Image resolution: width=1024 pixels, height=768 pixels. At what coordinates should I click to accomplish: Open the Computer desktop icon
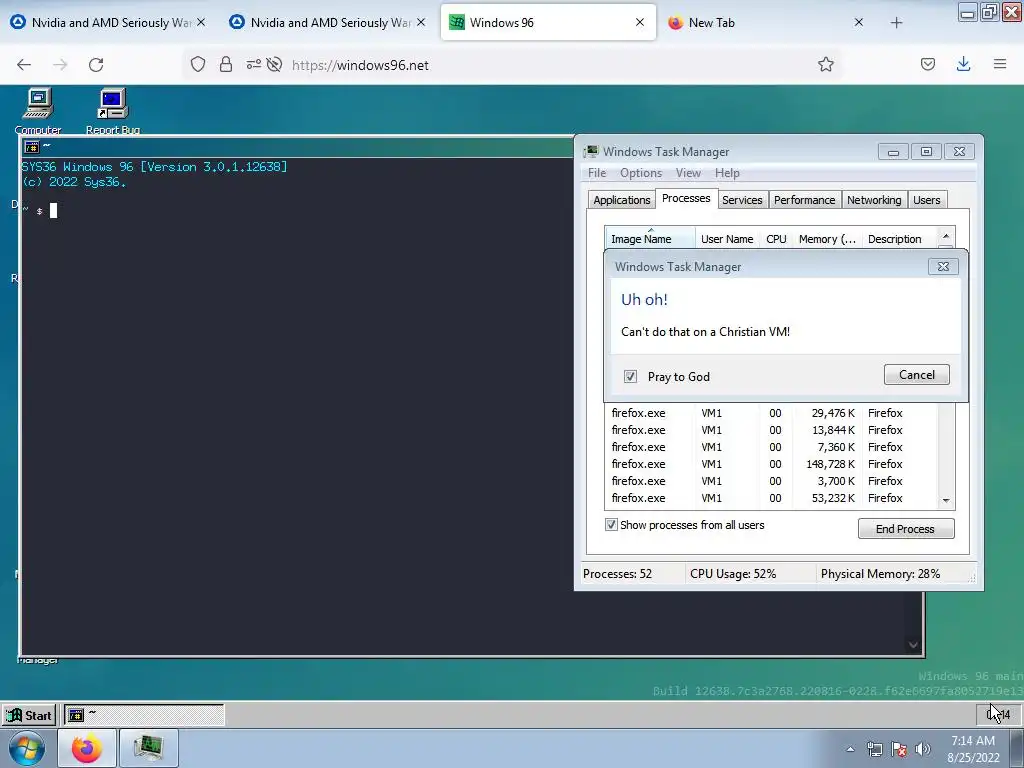(x=38, y=111)
